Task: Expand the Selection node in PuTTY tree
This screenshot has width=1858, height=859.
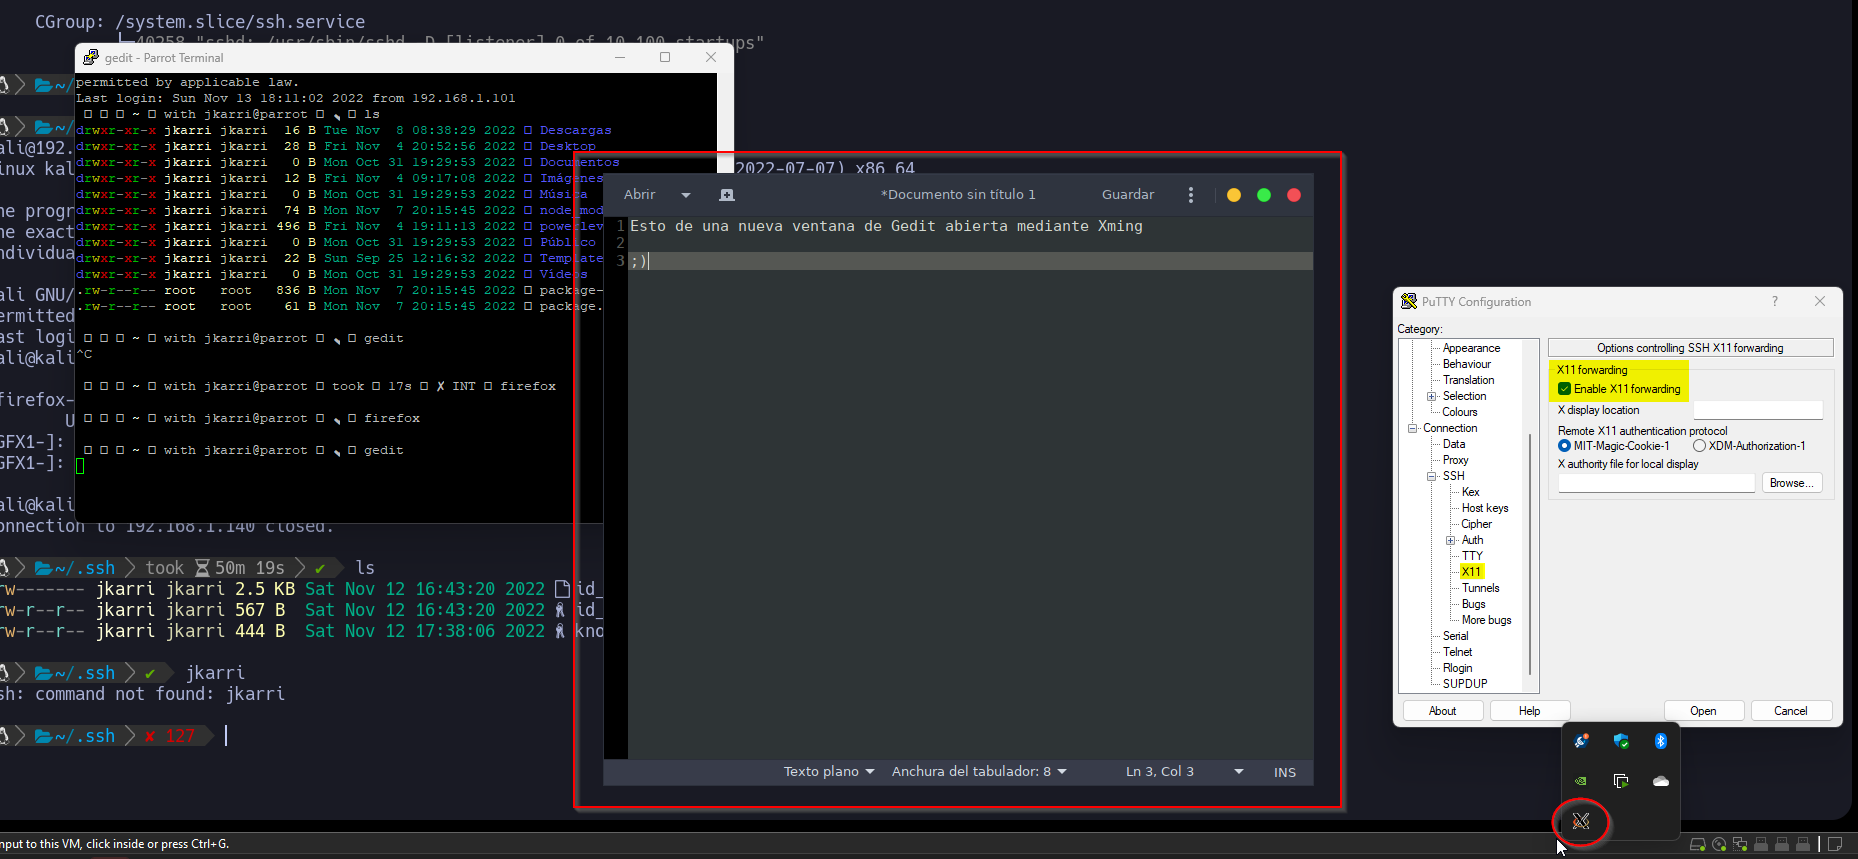Action: (1432, 397)
